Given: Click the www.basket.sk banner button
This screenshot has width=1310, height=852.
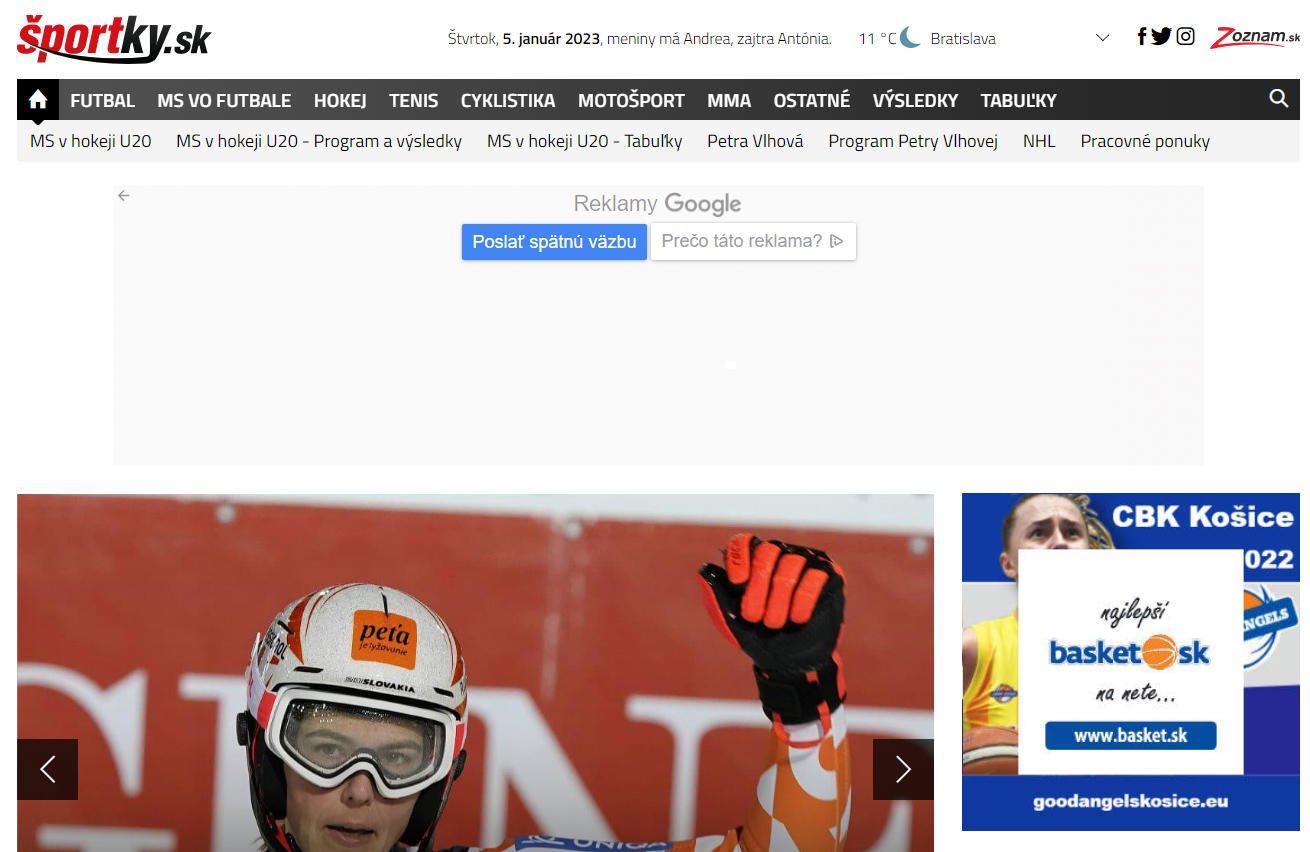Looking at the screenshot, I should [x=1130, y=736].
